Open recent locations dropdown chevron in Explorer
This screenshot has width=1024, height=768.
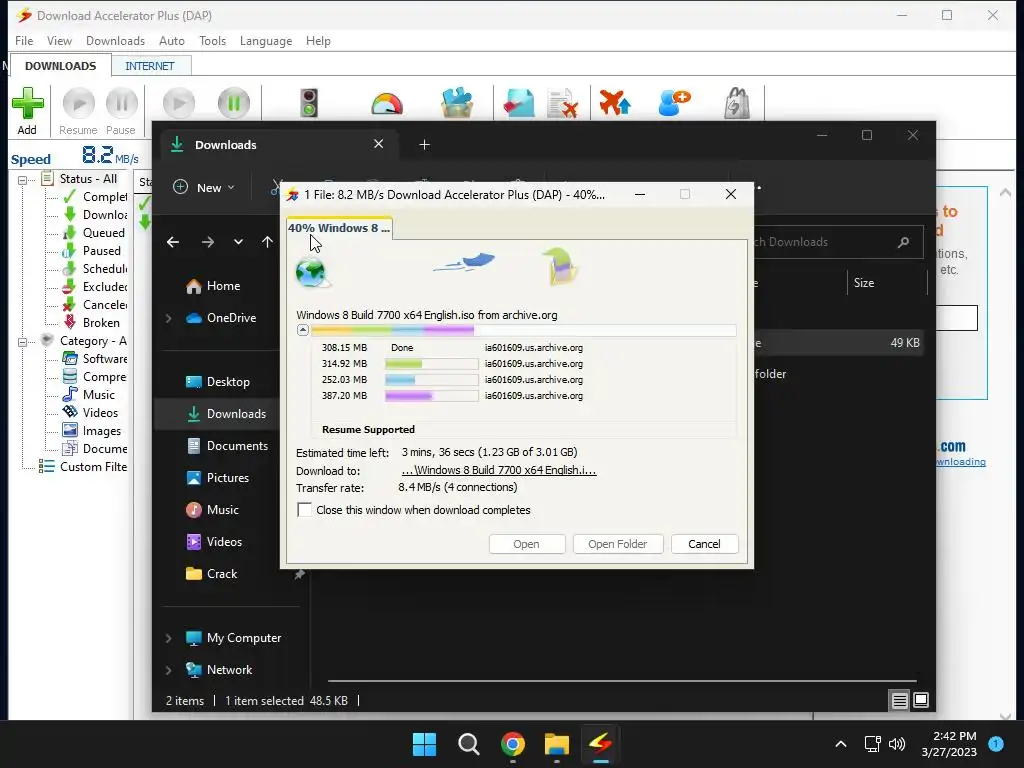point(238,242)
